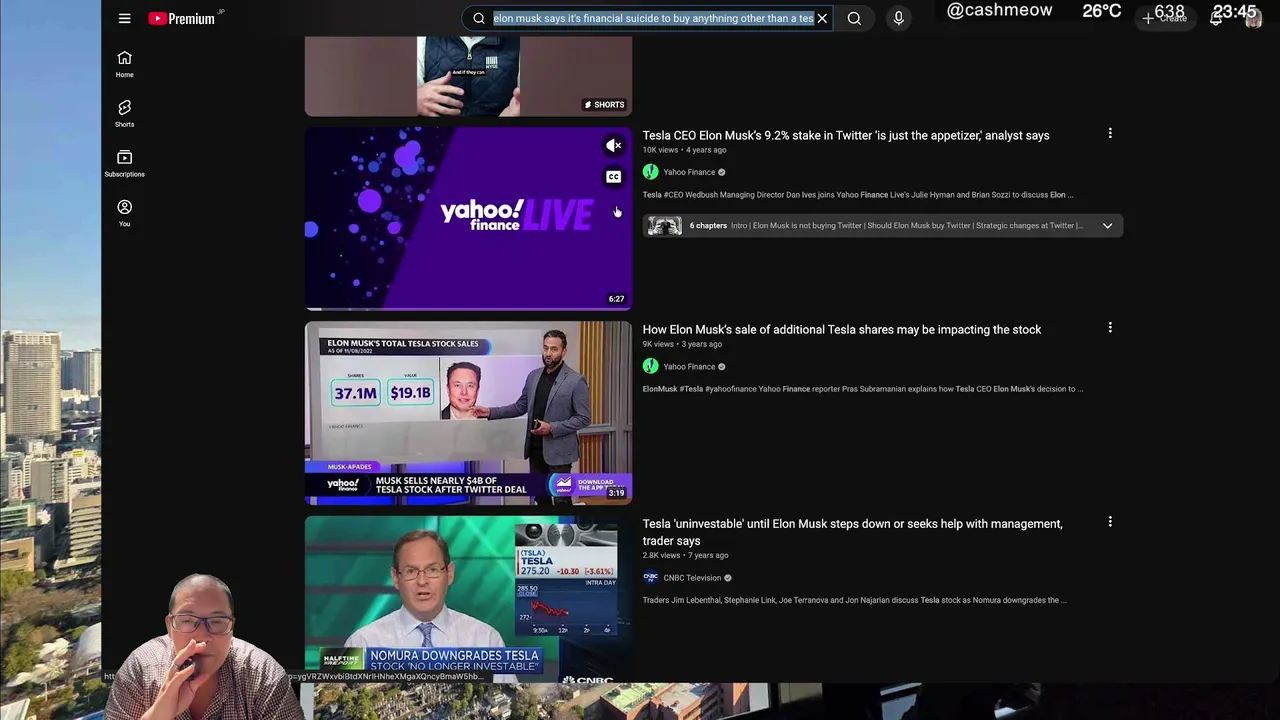1280x720 pixels.
Task: Open the YouTube guide hamburger menu
Action: click(124, 18)
